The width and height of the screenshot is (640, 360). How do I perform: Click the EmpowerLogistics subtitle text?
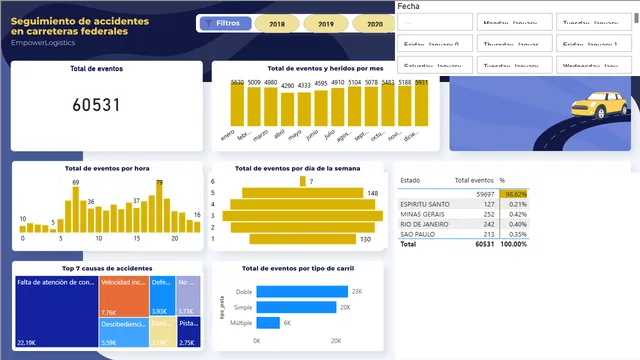click(43, 43)
